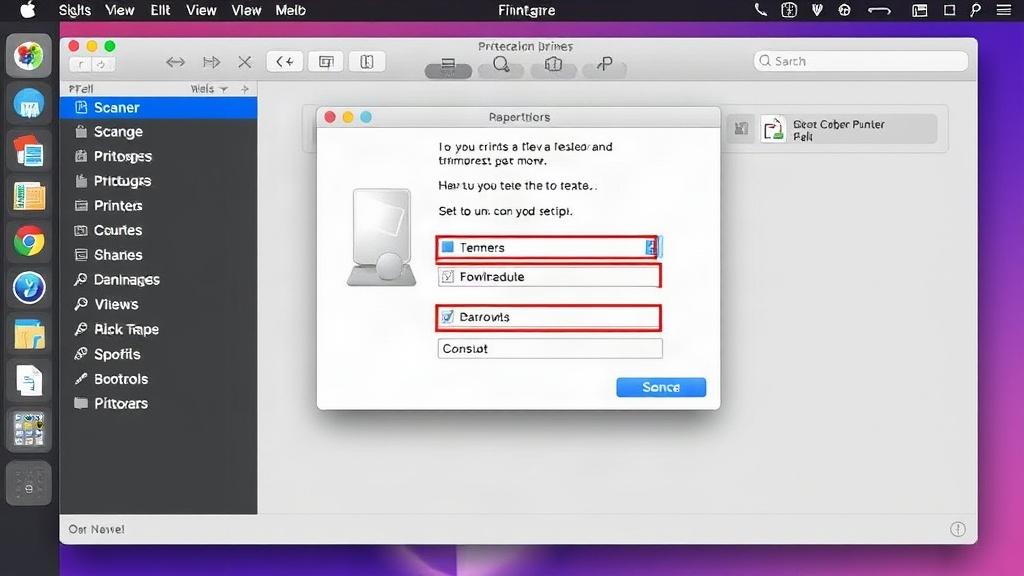1024x576 pixels.
Task: Select Rick Trape in the sidebar
Action: coord(158,329)
